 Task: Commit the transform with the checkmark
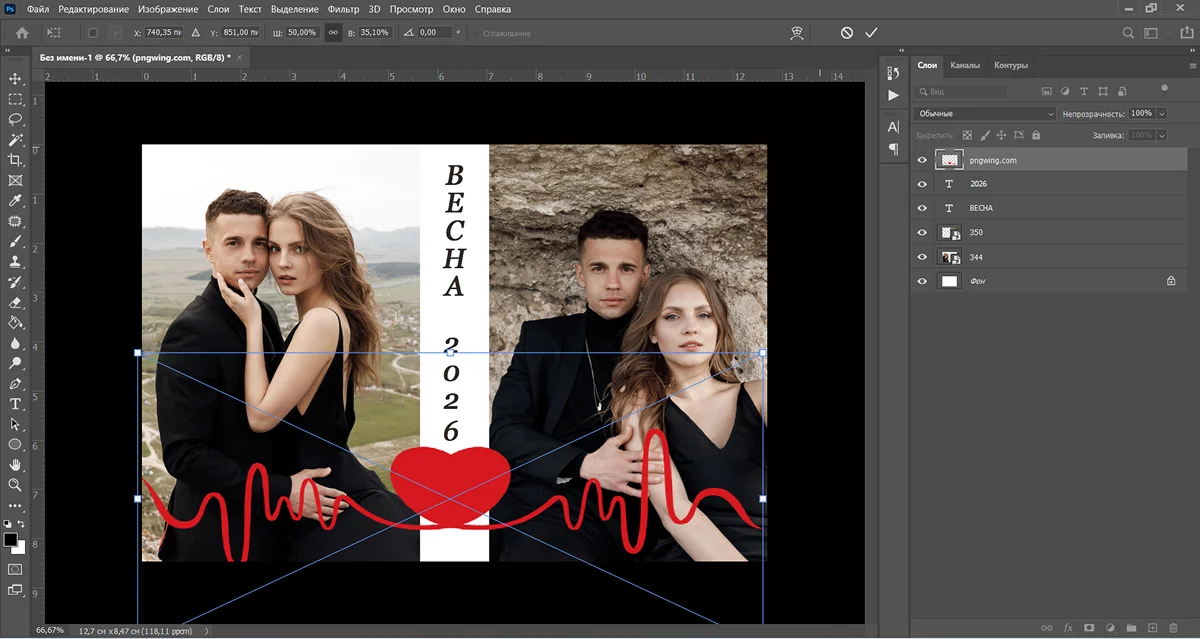[871, 33]
